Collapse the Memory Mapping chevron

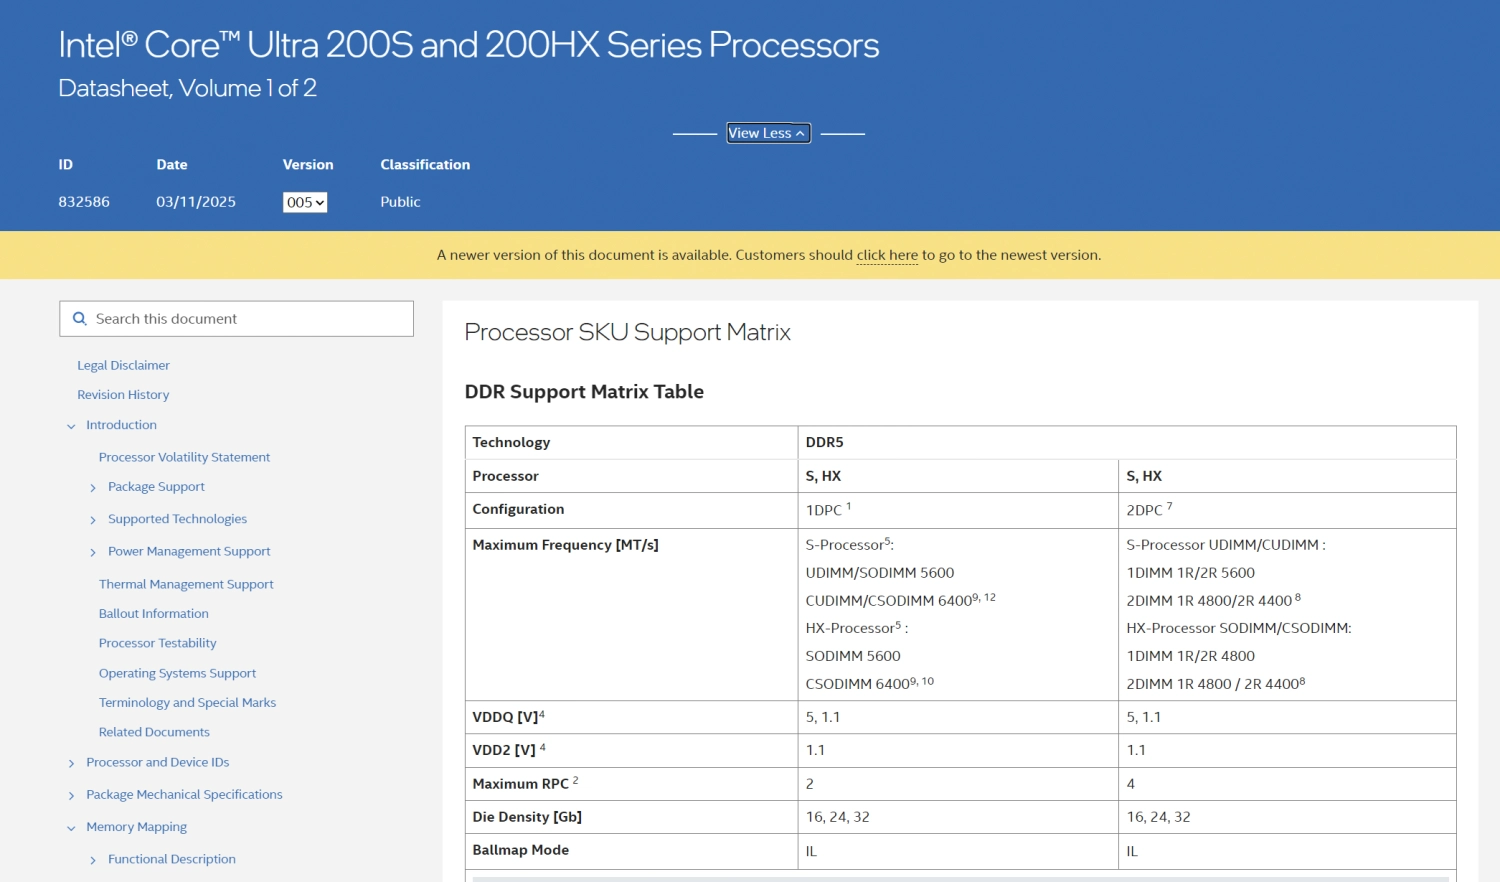pyautogui.click(x=71, y=828)
